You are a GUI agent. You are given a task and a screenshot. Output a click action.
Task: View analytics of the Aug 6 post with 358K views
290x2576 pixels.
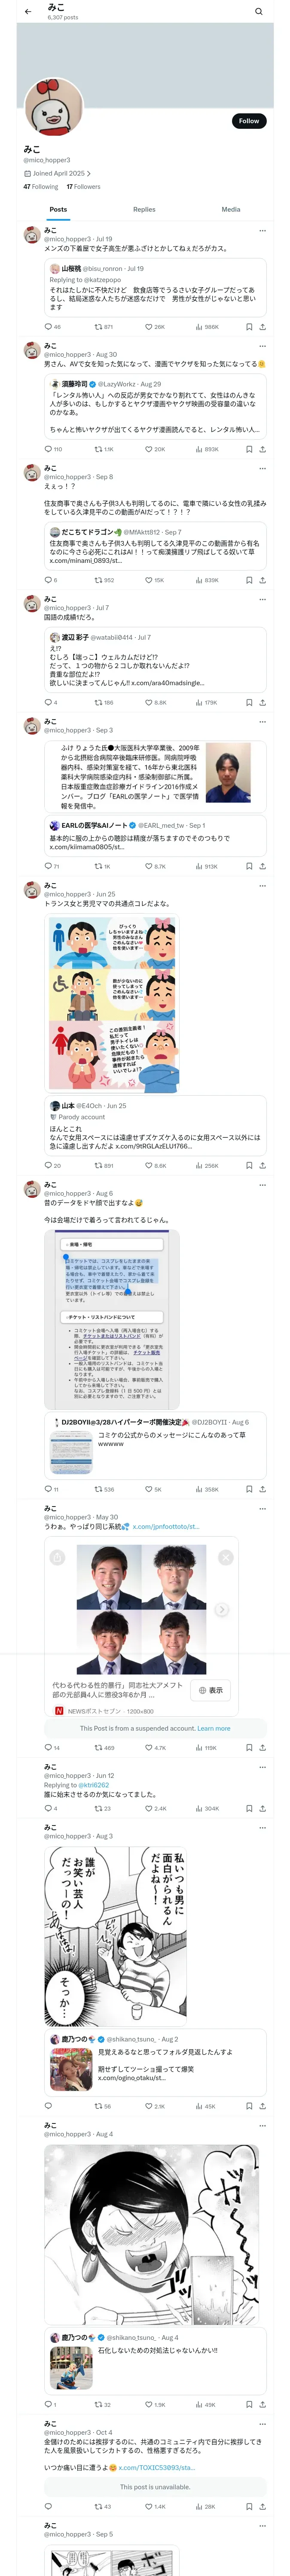pyautogui.click(x=207, y=1489)
